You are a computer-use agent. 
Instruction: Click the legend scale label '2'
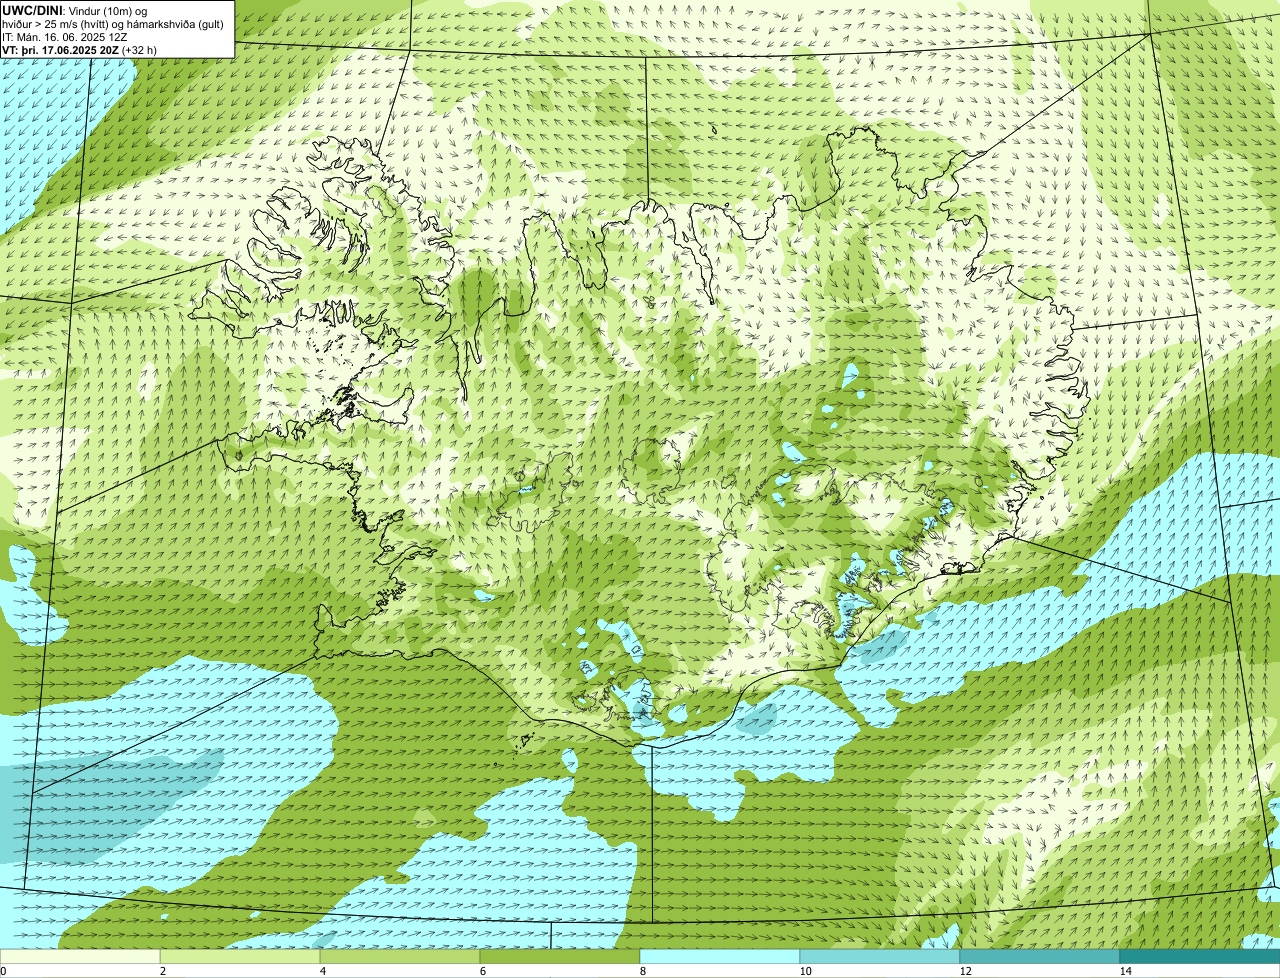point(163,971)
